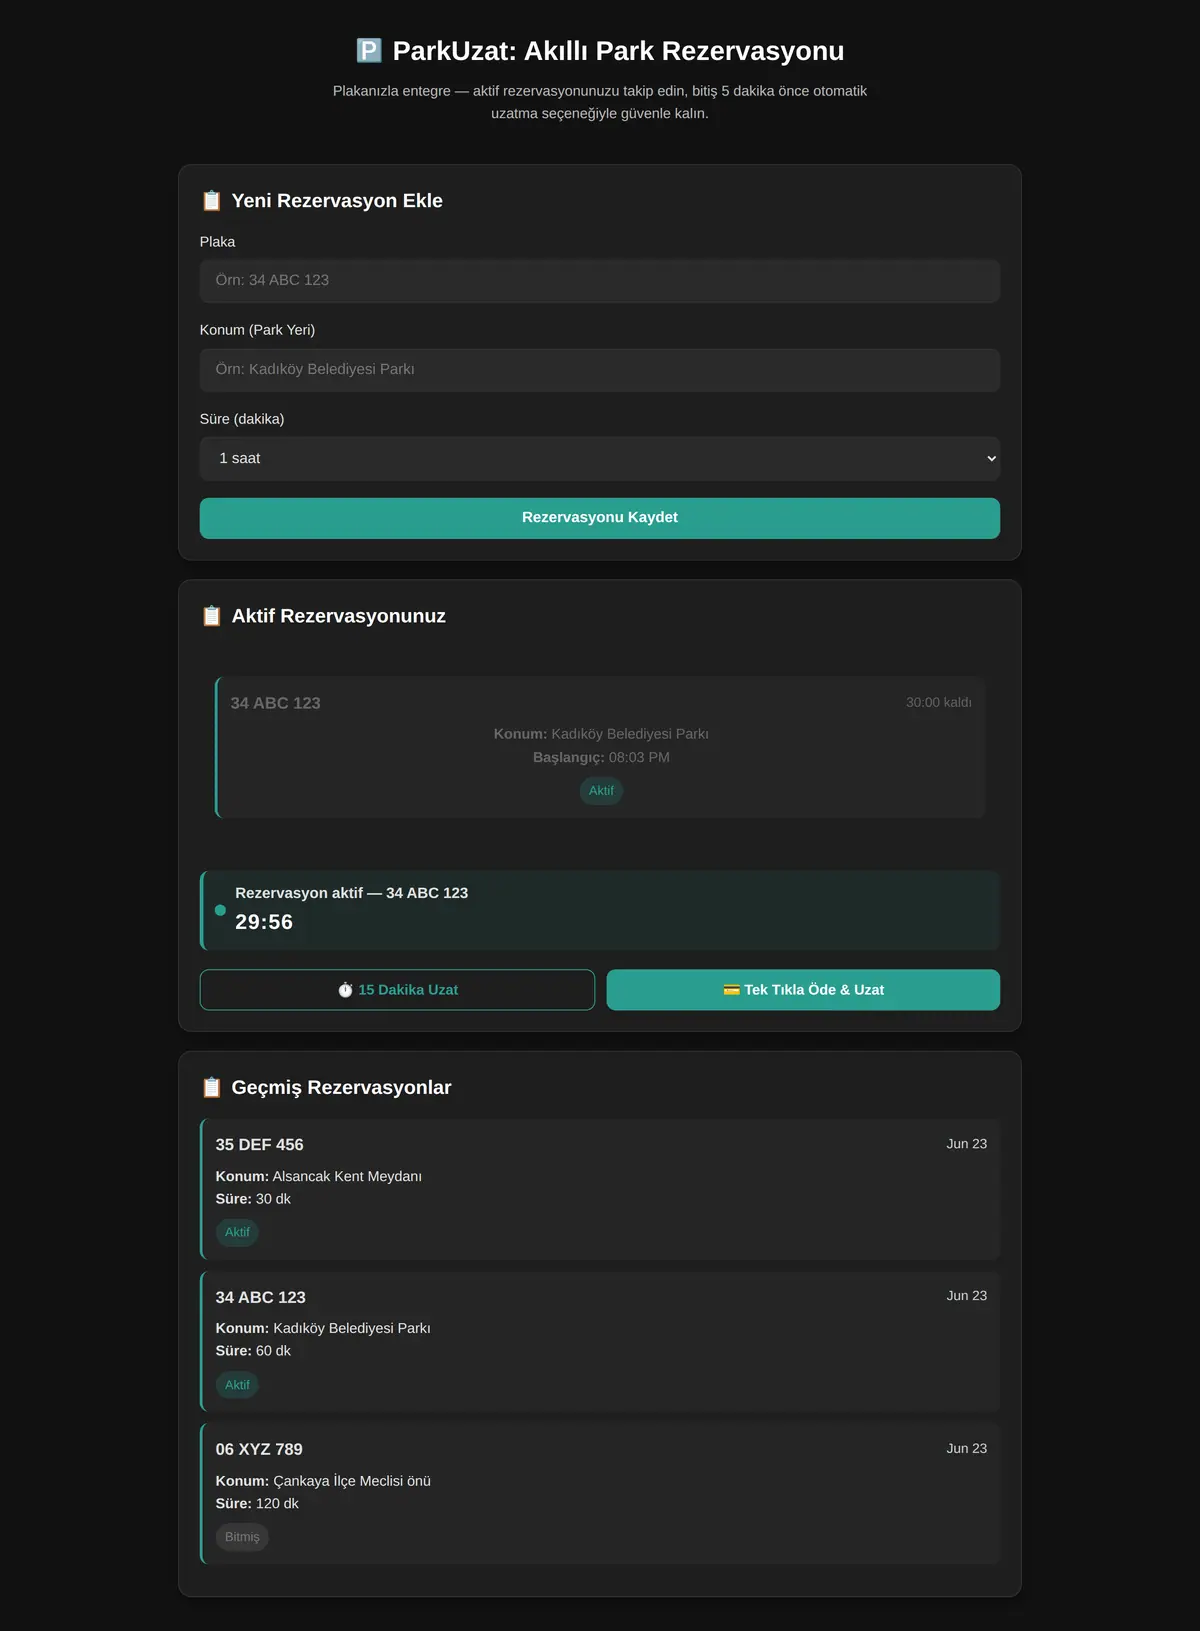The width and height of the screenshot is (1200, 1631).
Task: Click the Bitmiş badge on 06 XYZ 789
Action: 242,1537
